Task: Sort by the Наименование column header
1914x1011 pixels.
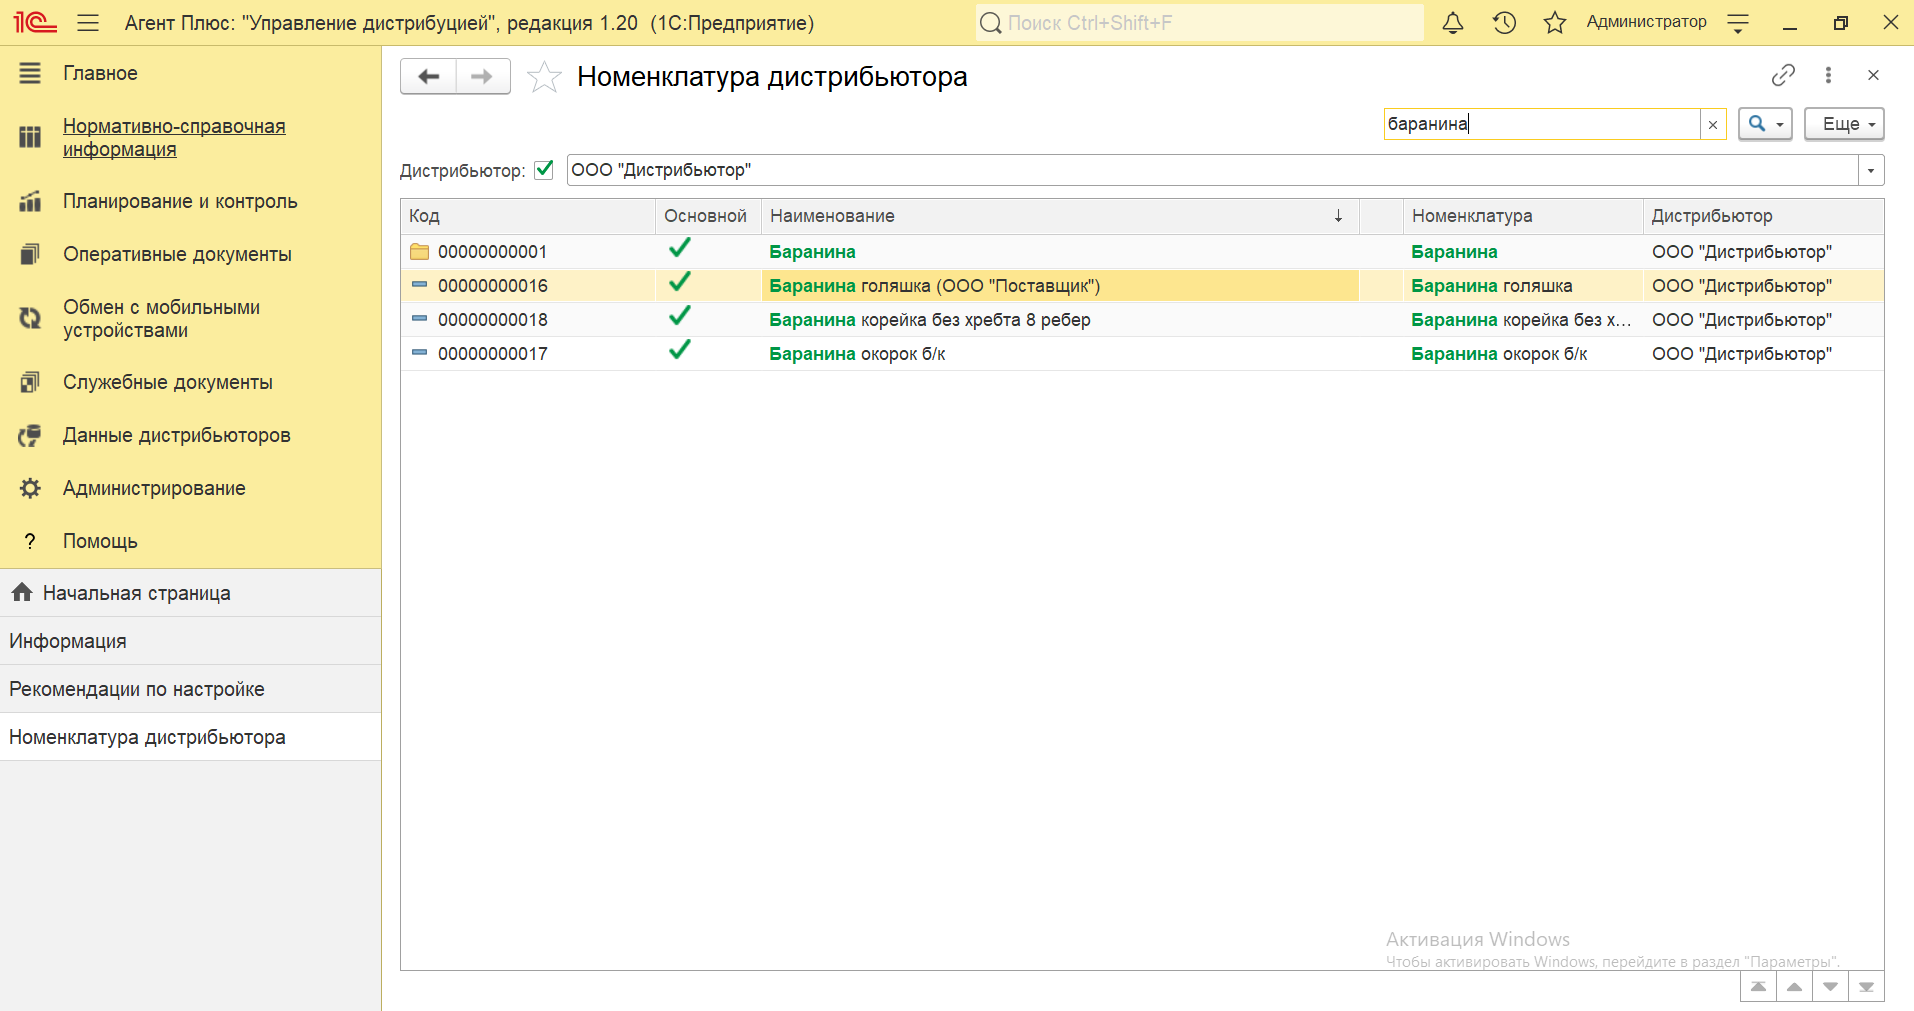Action: 1060,216
